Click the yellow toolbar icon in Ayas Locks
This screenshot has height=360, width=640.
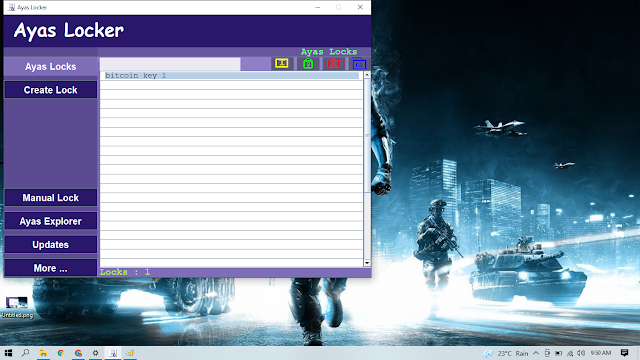(x=282, y=63)
